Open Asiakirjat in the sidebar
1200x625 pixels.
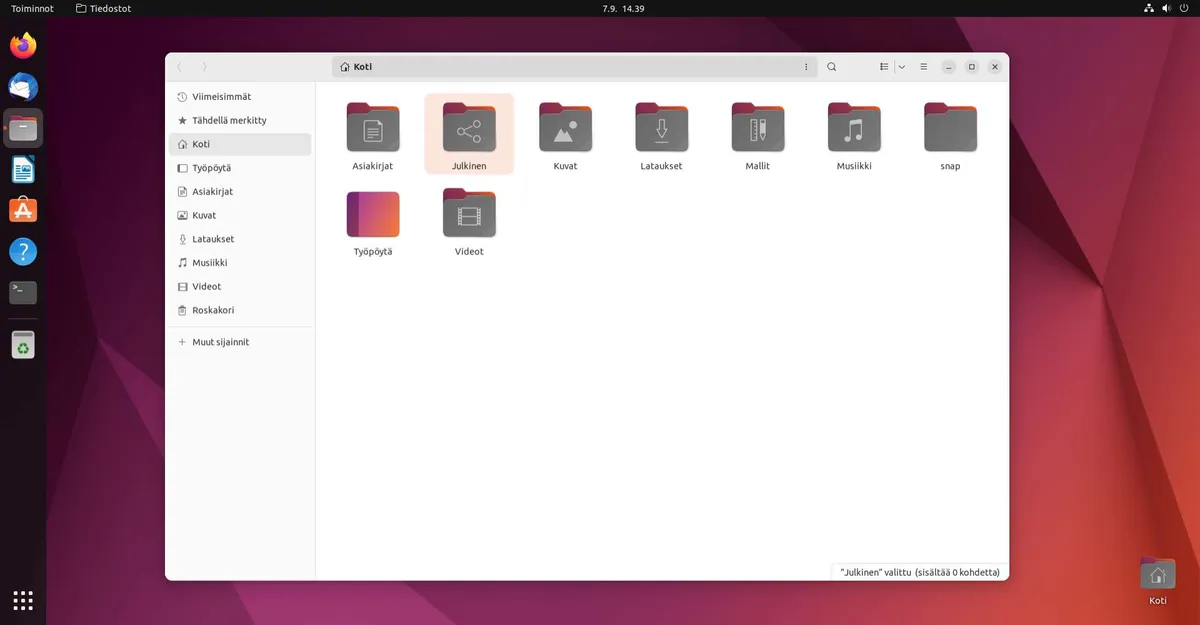click(240, 191)
